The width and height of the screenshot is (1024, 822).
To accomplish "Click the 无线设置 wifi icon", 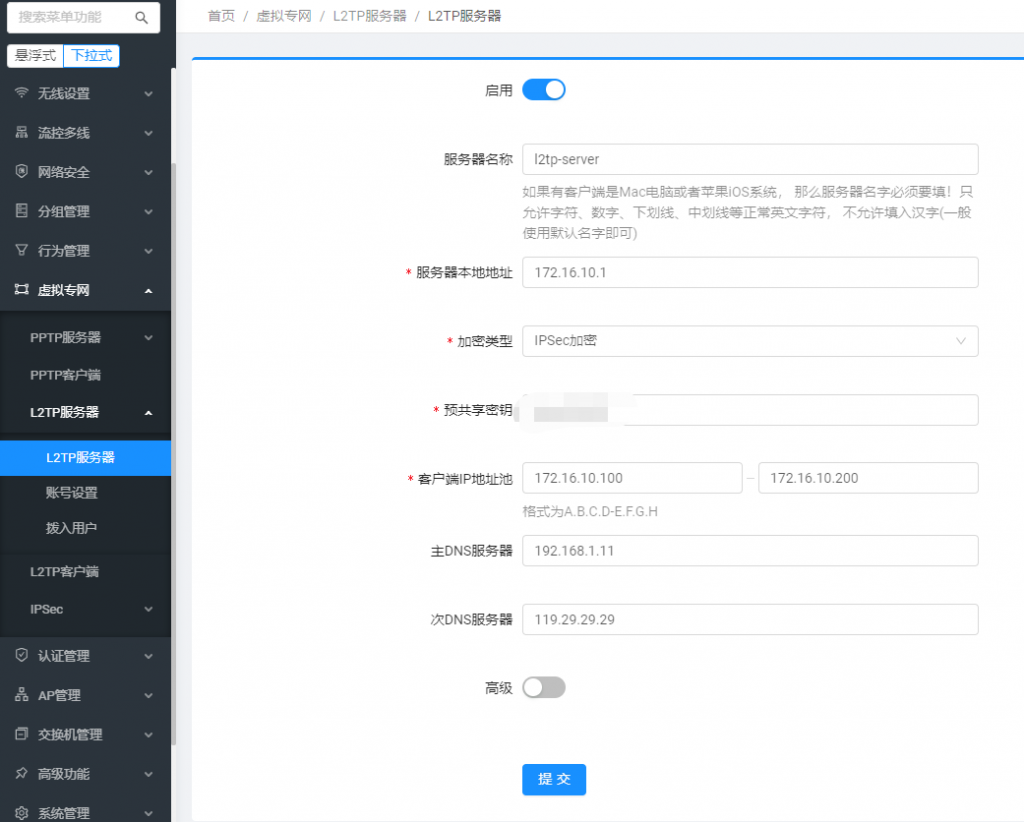I will (21, 93).
